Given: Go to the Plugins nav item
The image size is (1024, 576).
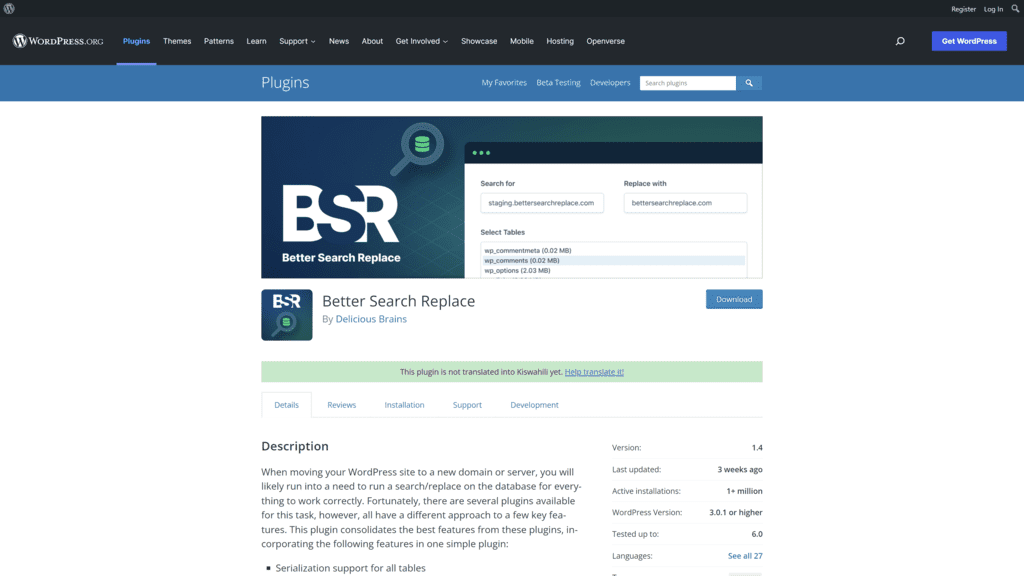Looking at the screenshot, I should pos(136,41).
